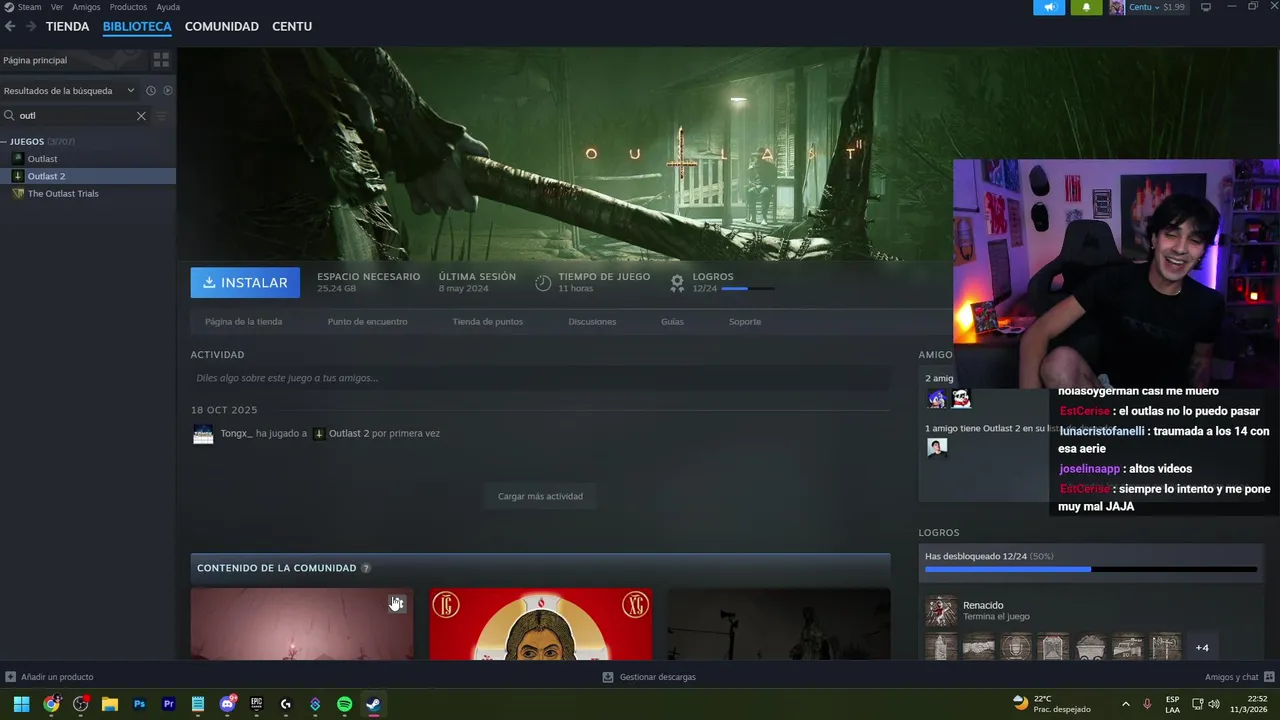Viewport: 1280px width, 720px height.
Task: Open Punto de encuentro link
Action: [367, 322]
